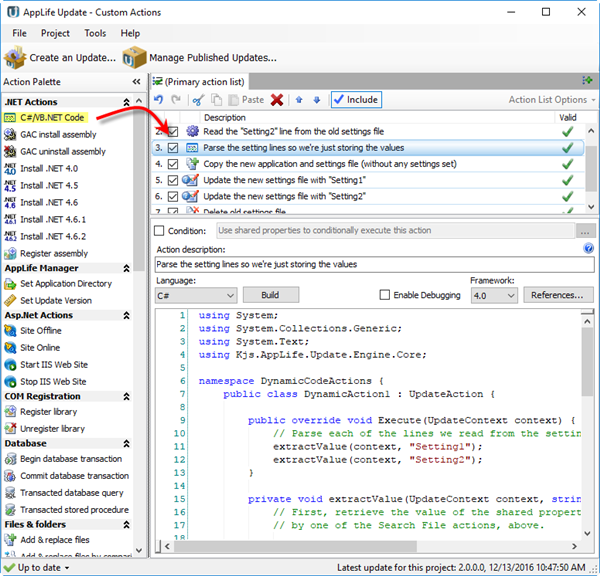Click the condition ellipsis browse button
The image size is (600, 576).
tap(585, 231)
